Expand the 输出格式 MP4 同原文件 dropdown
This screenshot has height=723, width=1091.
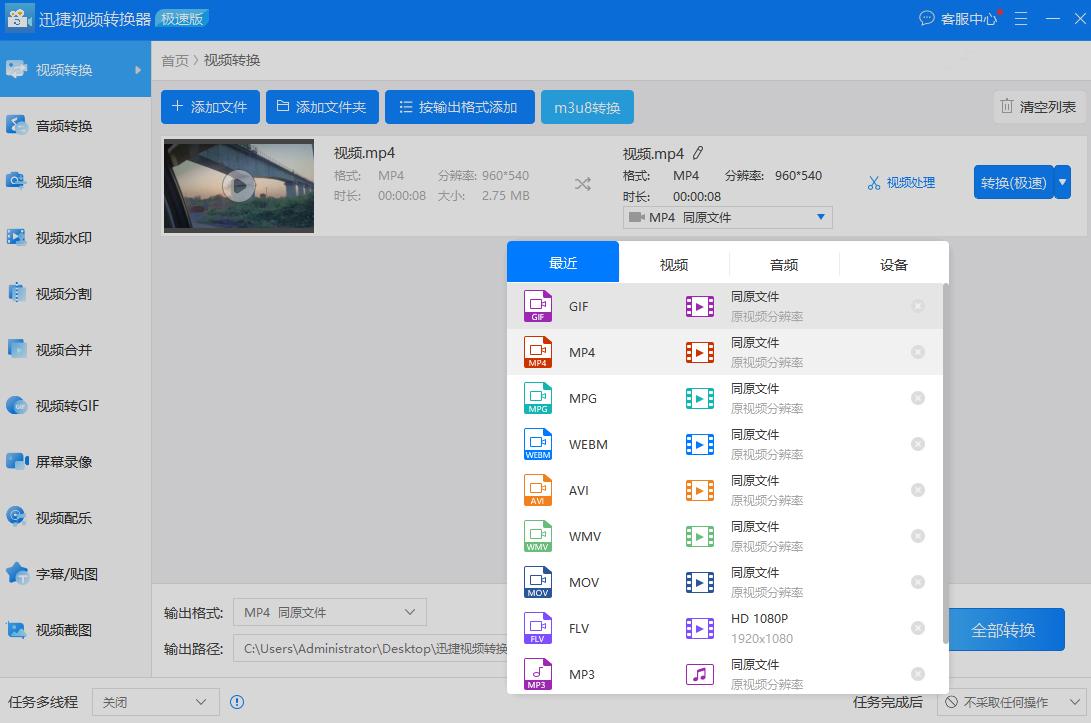(x=329, y=612)
